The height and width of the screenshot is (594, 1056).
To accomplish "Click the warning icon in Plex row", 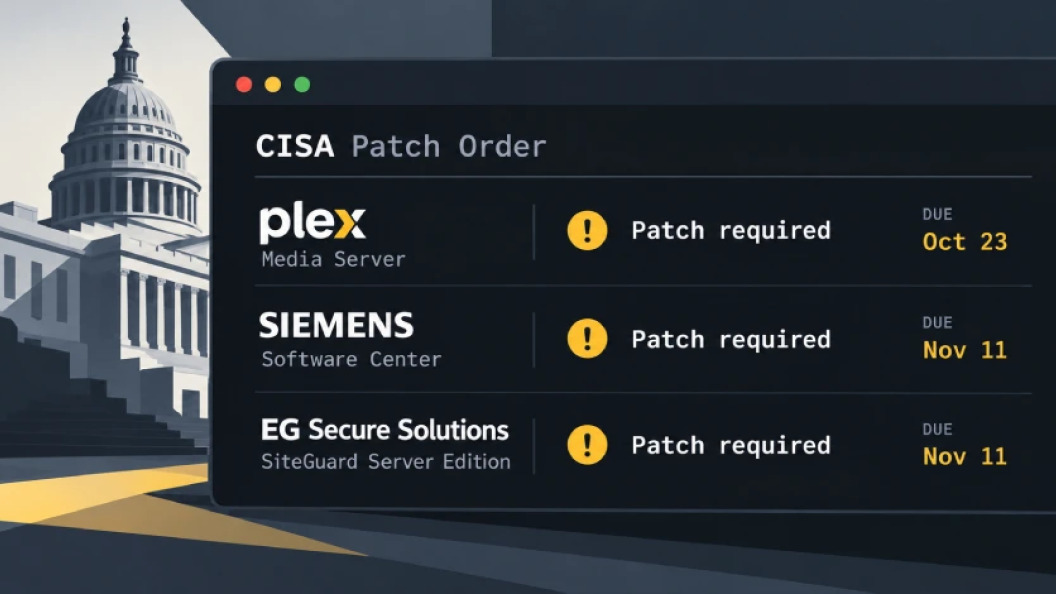I will point(587,230).
